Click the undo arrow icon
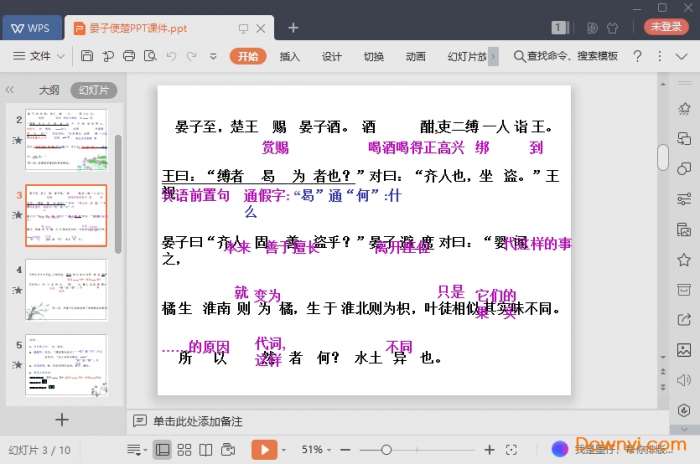 (170, 56)
